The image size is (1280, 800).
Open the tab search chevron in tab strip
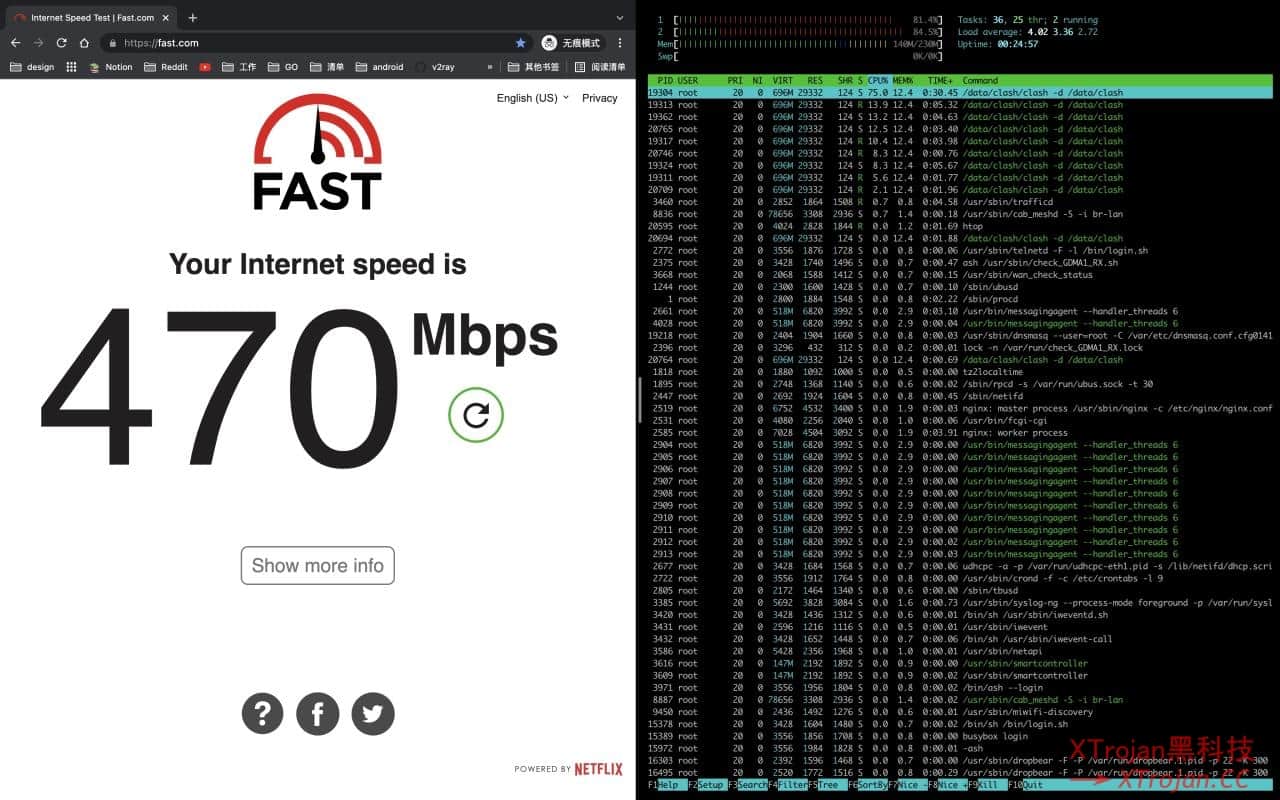coord(620,18)
